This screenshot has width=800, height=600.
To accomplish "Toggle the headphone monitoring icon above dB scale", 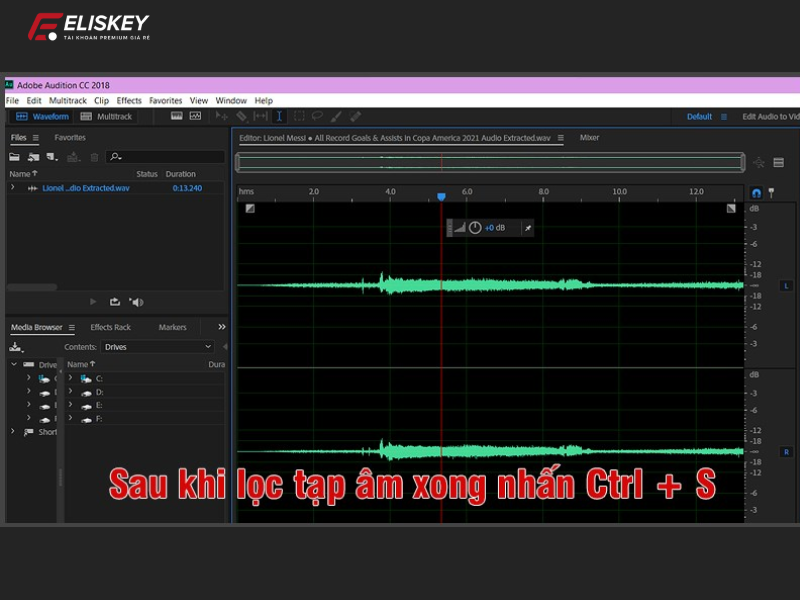I will [755, 193].
